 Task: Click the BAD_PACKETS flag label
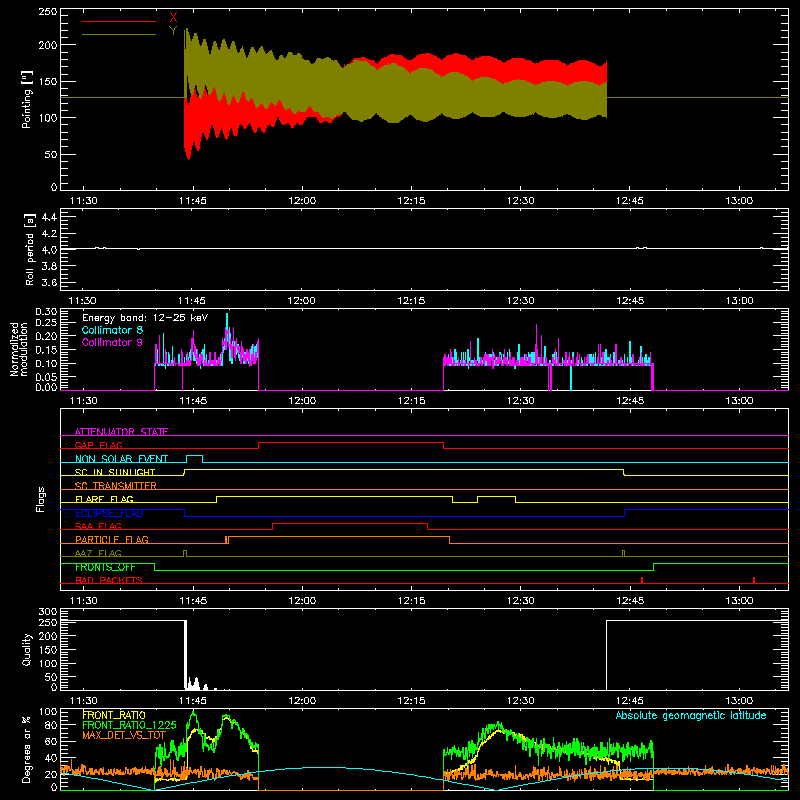109,580
